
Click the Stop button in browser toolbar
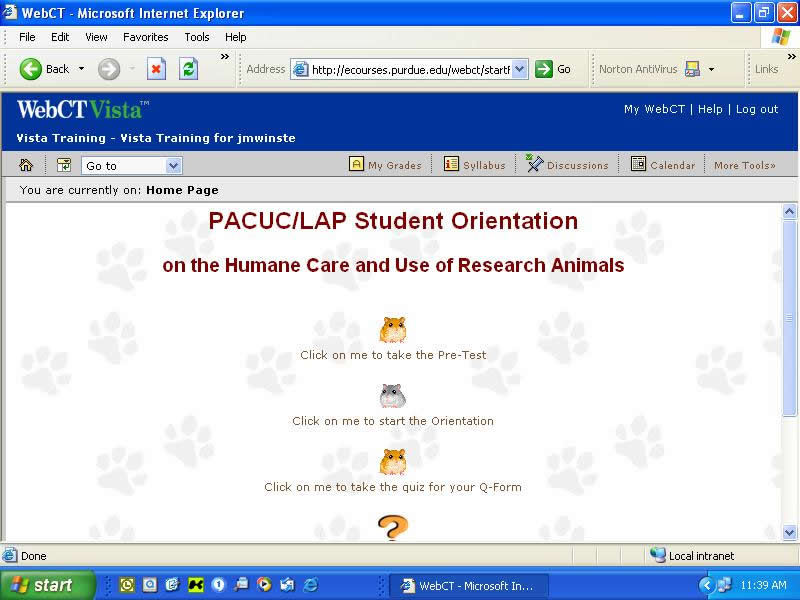pos(156,69)
